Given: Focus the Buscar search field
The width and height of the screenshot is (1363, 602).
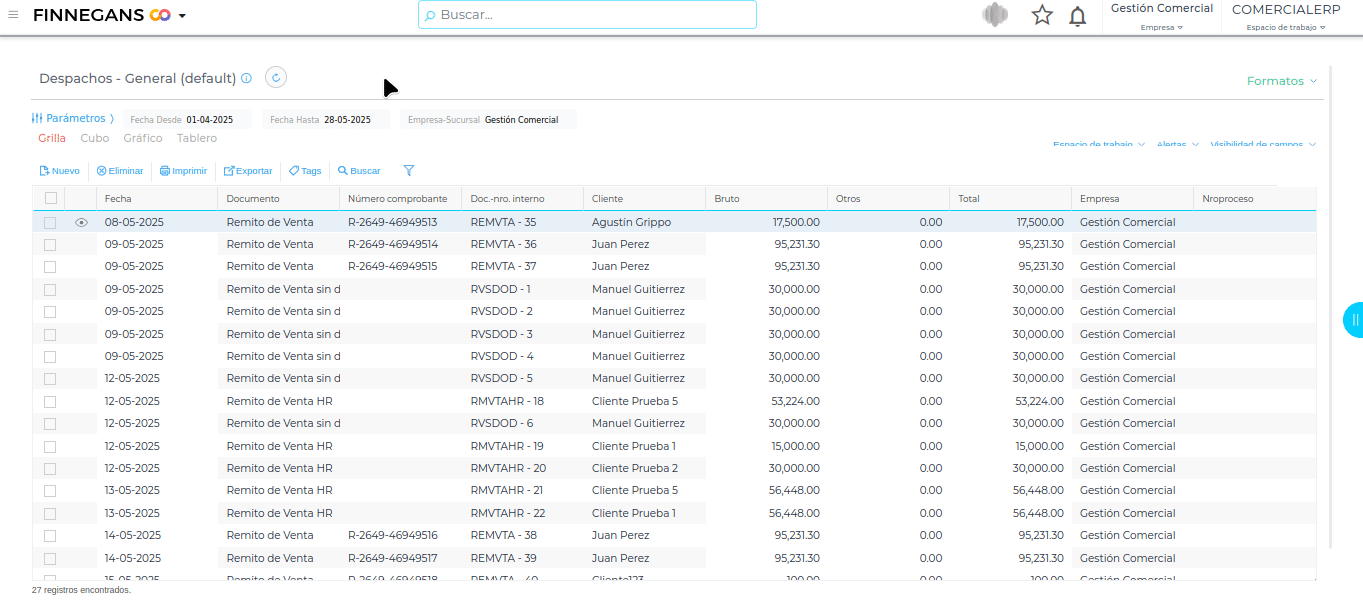Looking at the screenshot, I should pyautogui.click(x=587, y=15).
